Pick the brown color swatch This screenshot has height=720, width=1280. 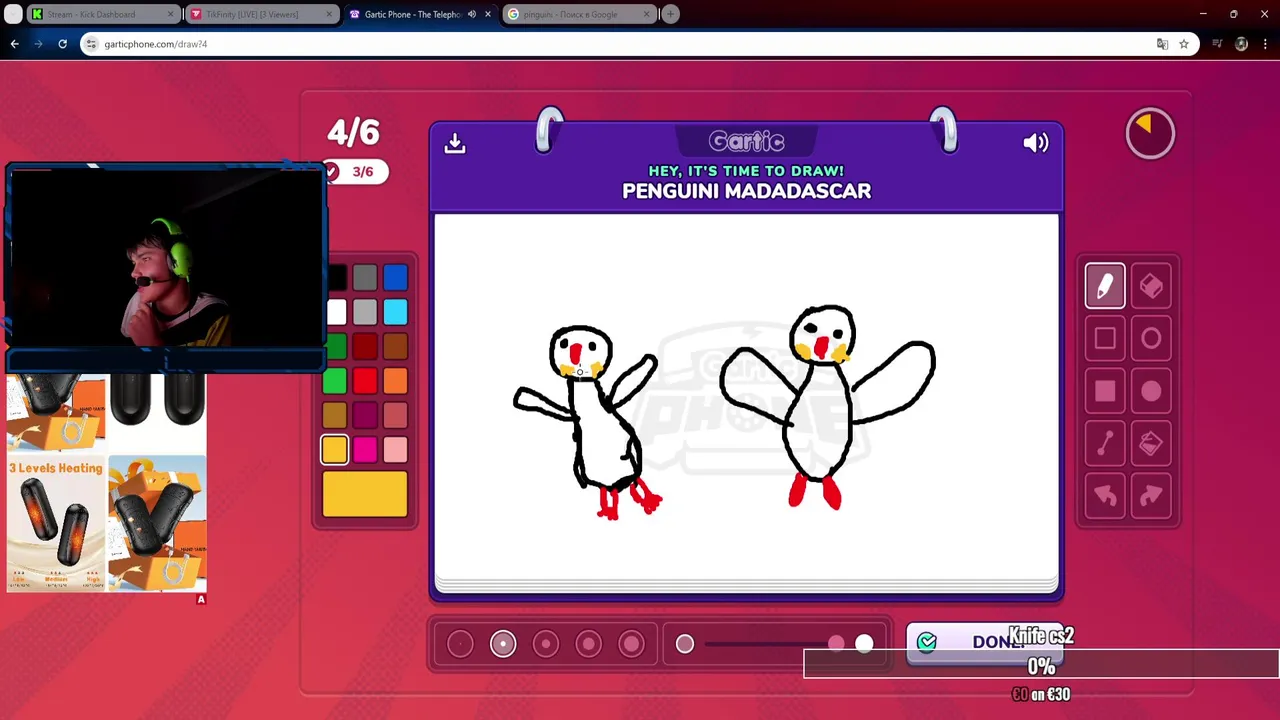pyautogui.click(x=395, y=347)
